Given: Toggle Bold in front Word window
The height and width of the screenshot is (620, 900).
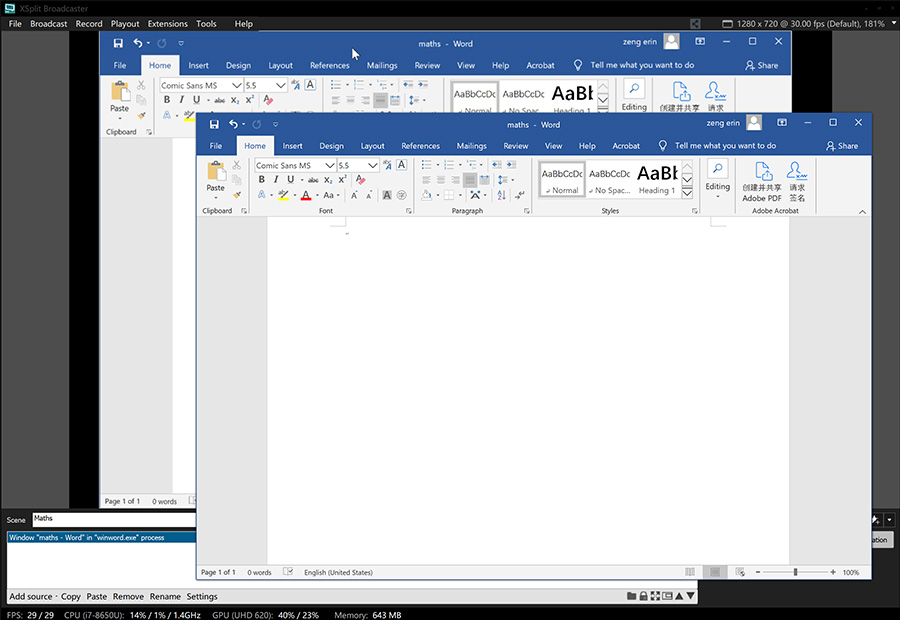Looking at the screenshot, I should (262, 180).
